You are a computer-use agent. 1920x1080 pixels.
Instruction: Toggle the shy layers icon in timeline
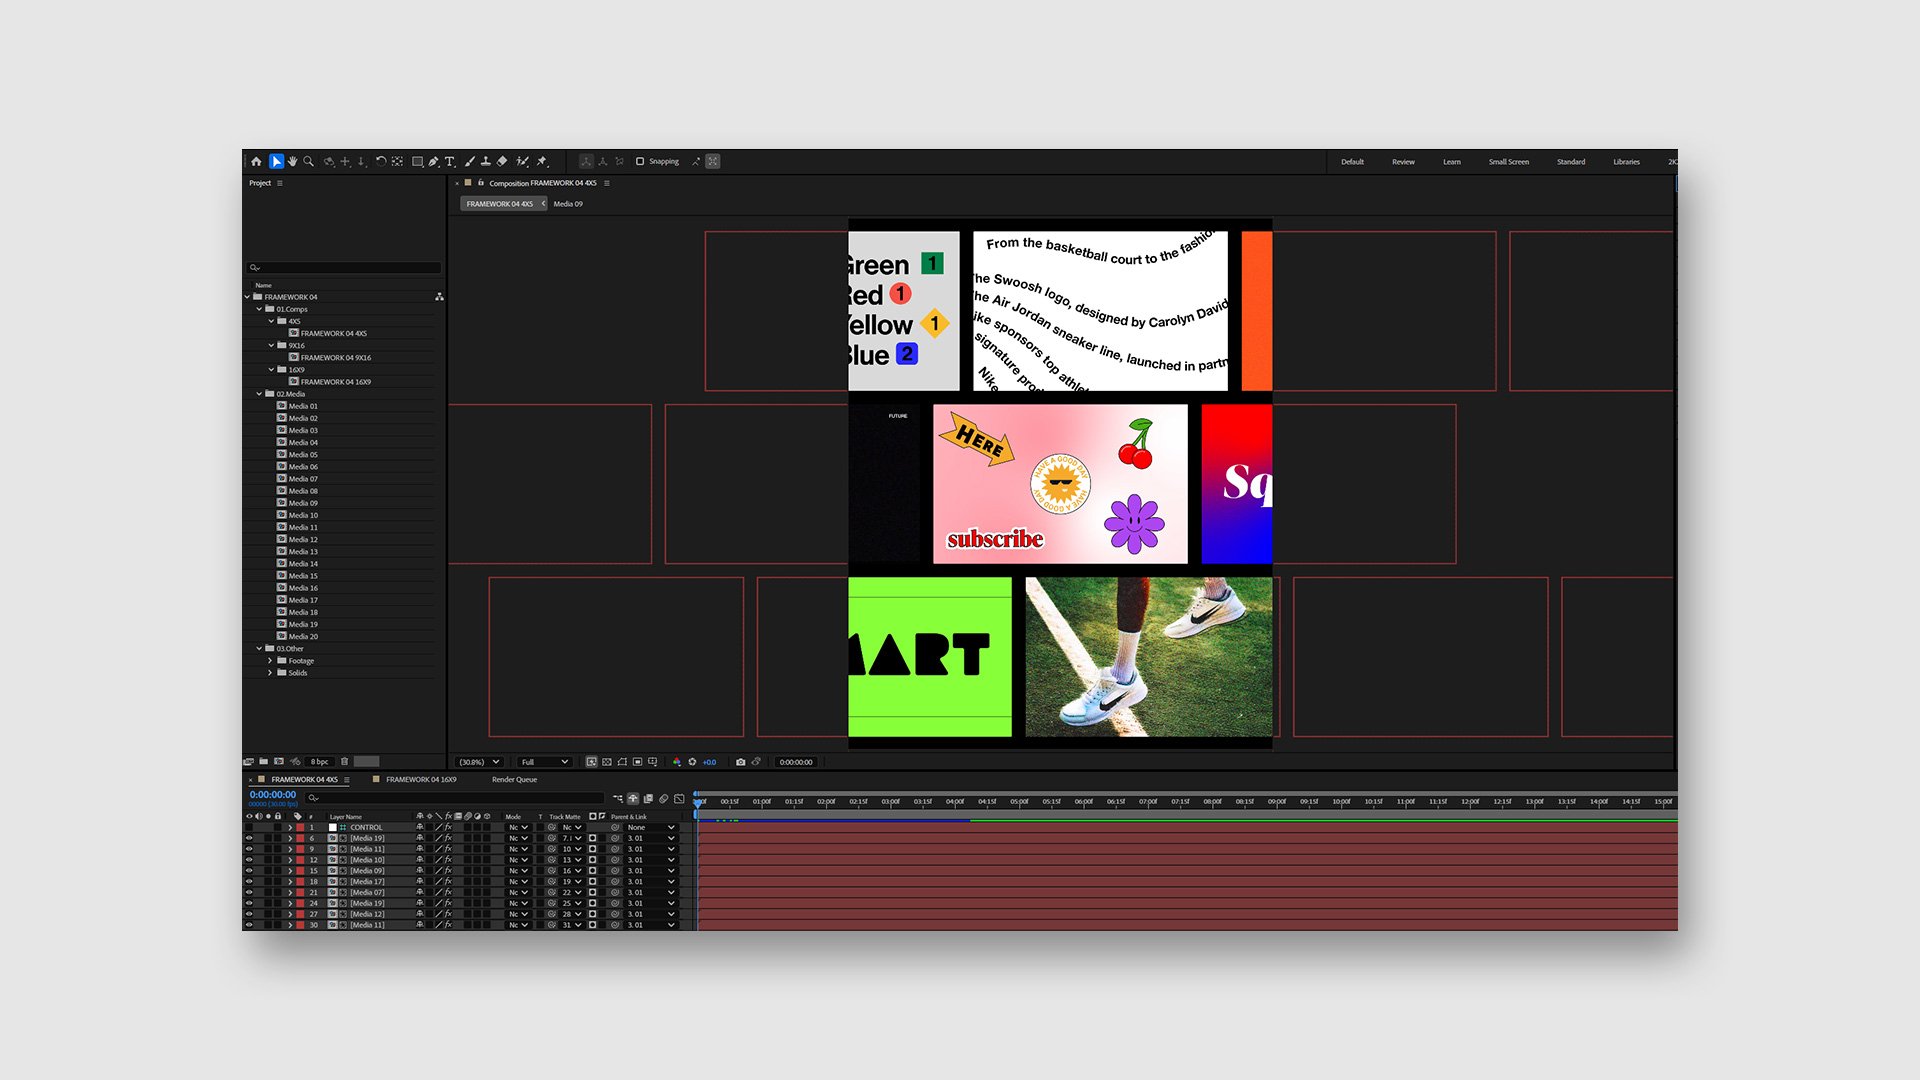point(633,798)
